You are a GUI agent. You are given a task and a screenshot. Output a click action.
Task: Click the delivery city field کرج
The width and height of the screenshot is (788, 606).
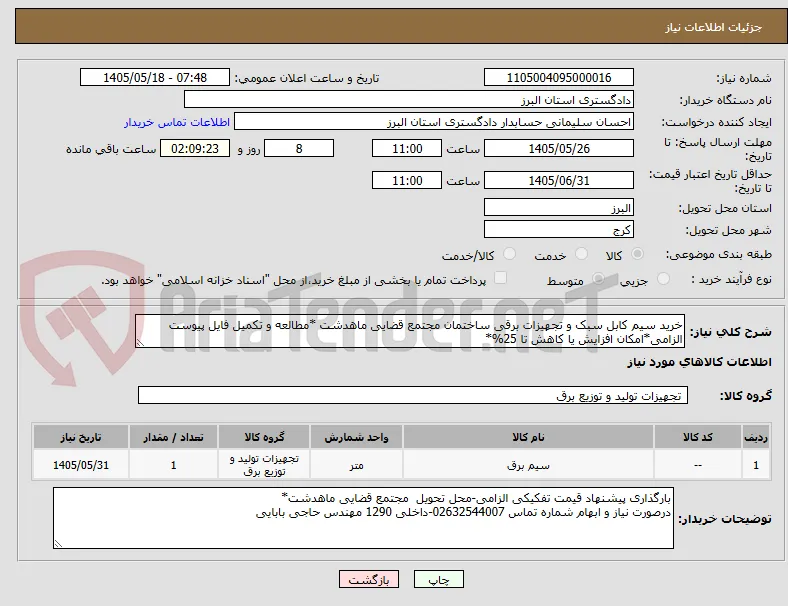pyautogui.click(x=559, y=230)
